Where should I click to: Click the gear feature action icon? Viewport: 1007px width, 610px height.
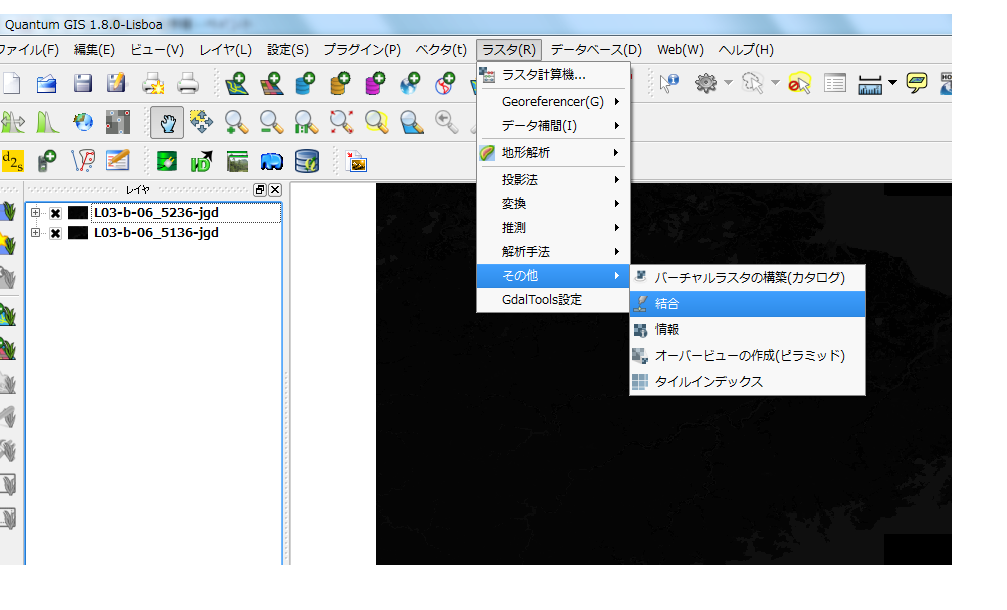point(706,83)
